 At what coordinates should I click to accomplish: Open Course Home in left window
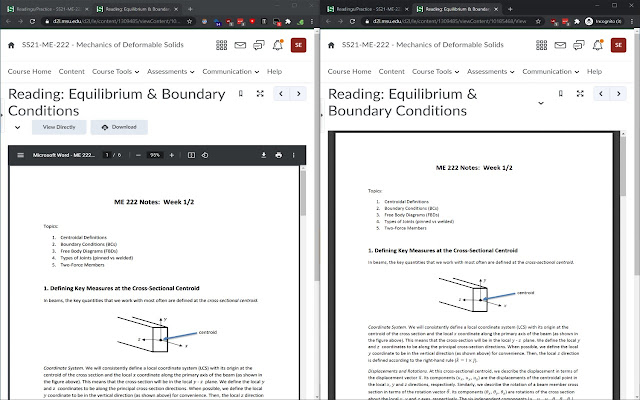click(29, 71)
